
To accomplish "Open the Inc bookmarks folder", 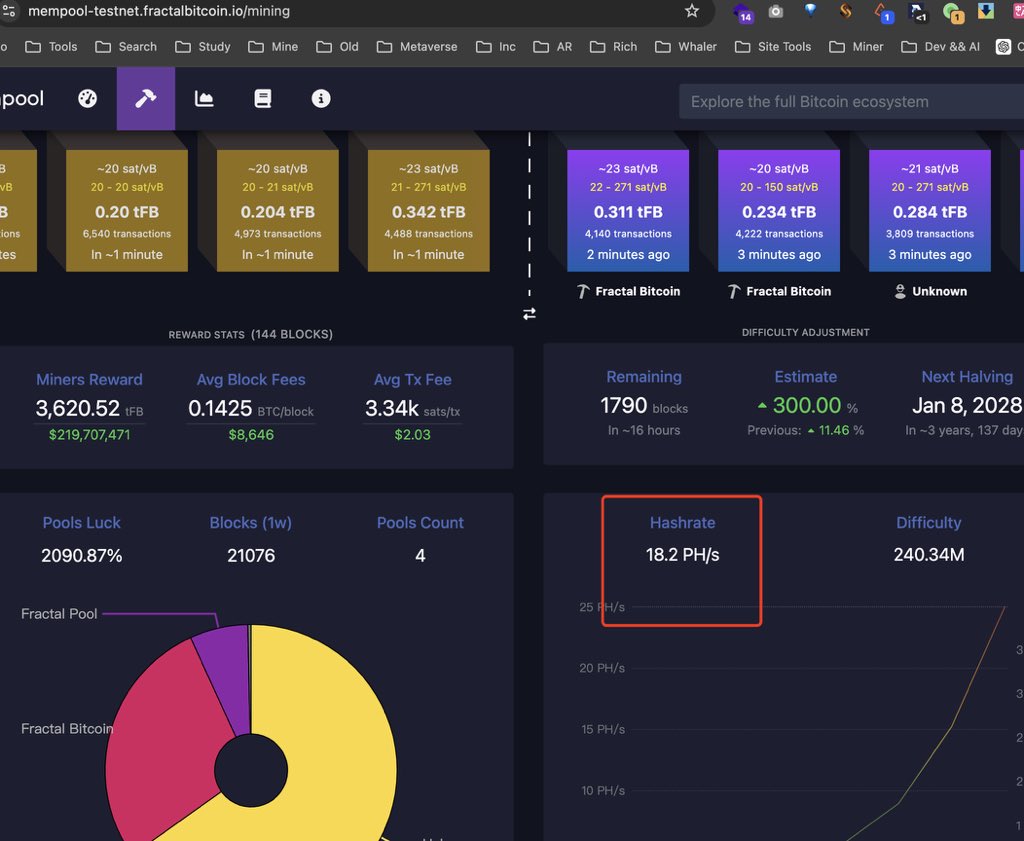I will click(x=496, y=47).
